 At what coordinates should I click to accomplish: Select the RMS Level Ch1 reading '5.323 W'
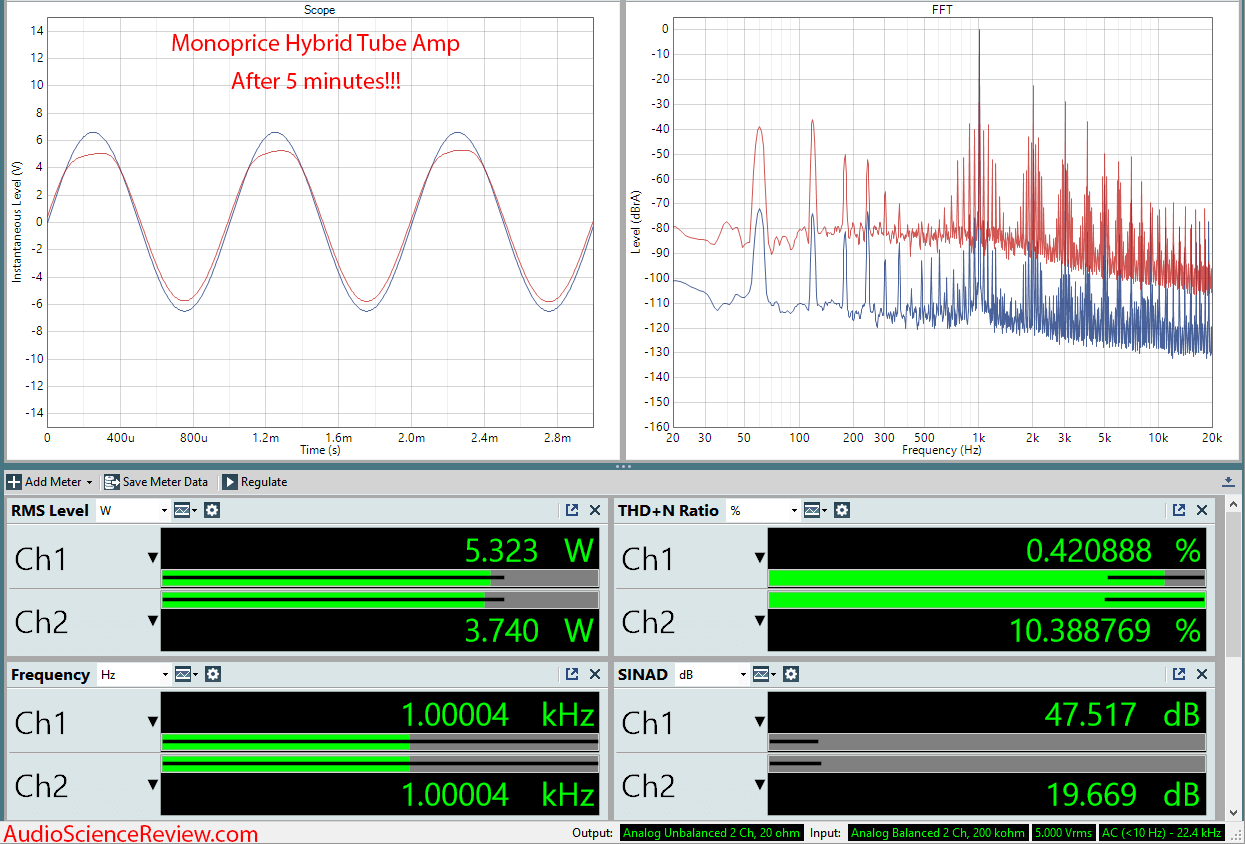pos(529,551)
